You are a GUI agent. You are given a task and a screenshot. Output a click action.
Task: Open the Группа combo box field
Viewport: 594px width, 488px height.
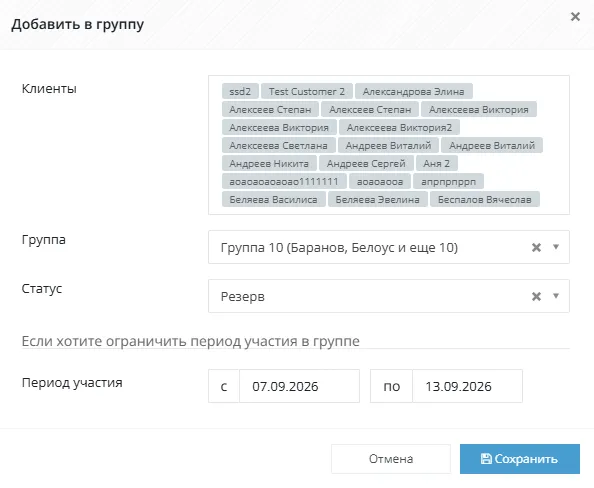[389, 247]
